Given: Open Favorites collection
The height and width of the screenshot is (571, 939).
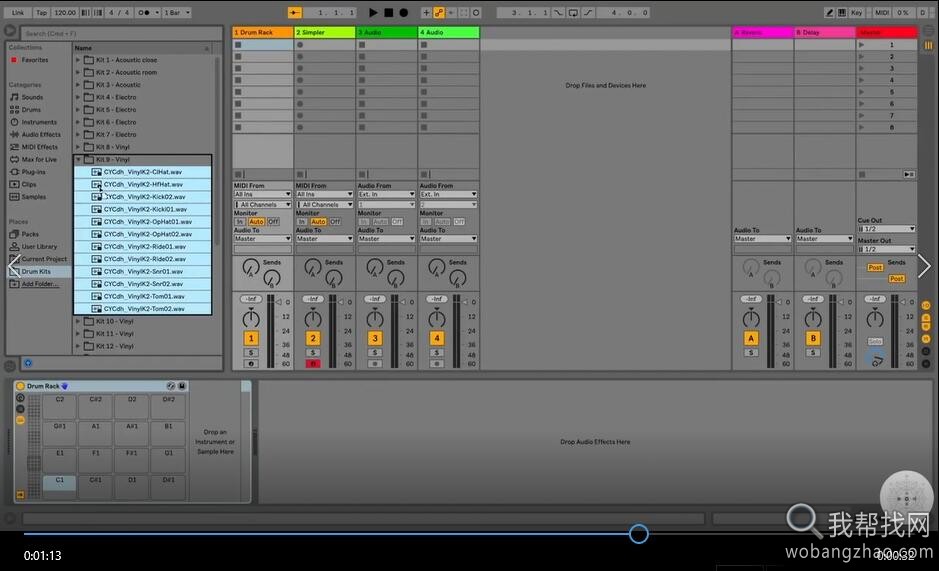Looking at the screenshot, I should point(34,60).
